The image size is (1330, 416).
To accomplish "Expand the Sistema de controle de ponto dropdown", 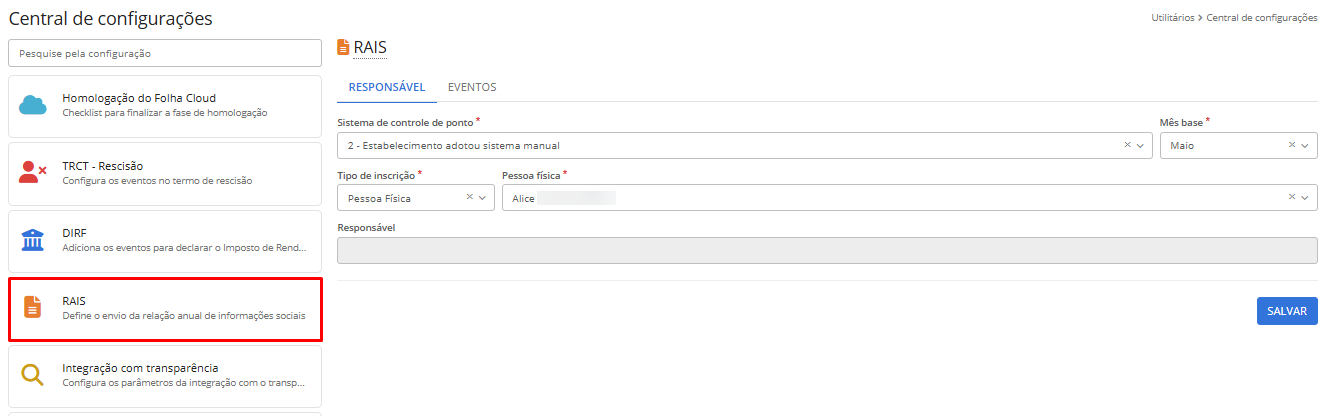I will click(x=1141, y=145).
